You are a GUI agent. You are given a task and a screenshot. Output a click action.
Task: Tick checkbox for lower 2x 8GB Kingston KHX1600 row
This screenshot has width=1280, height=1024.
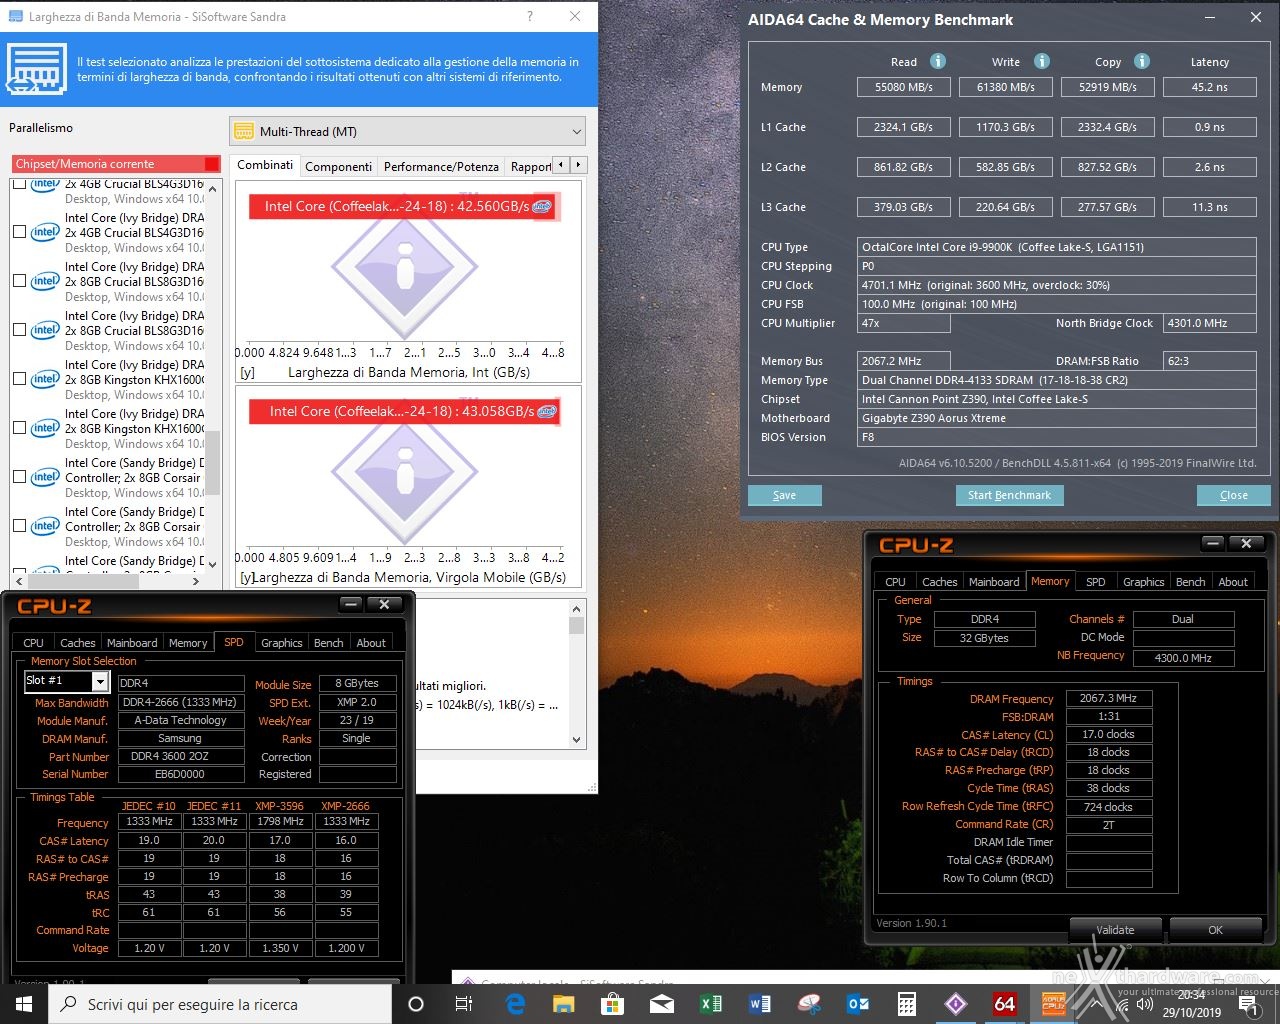click(19, 428)
